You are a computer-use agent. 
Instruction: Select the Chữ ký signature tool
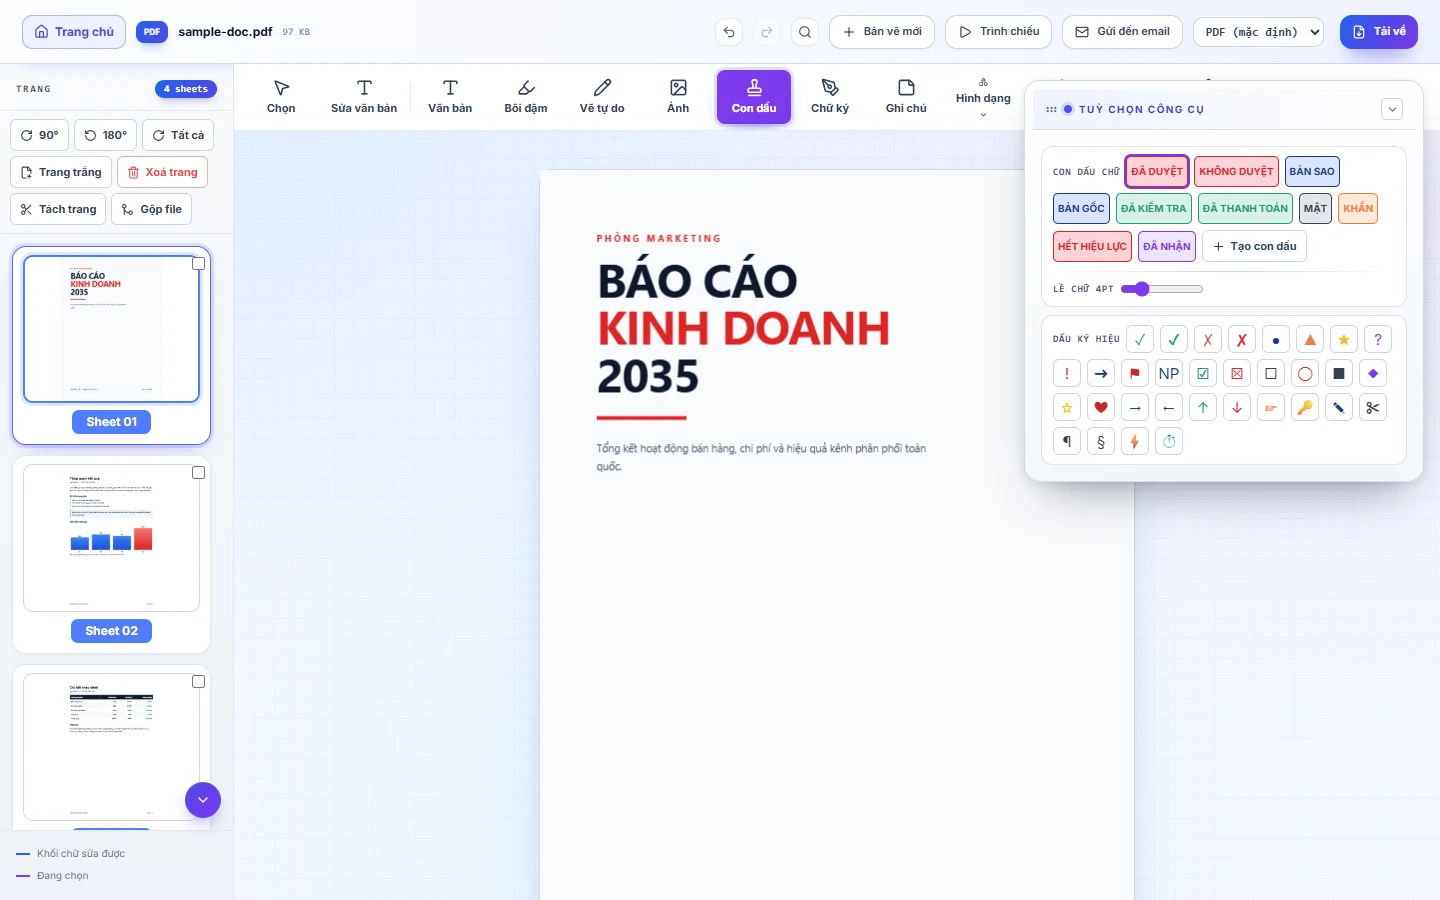point(830,97)
